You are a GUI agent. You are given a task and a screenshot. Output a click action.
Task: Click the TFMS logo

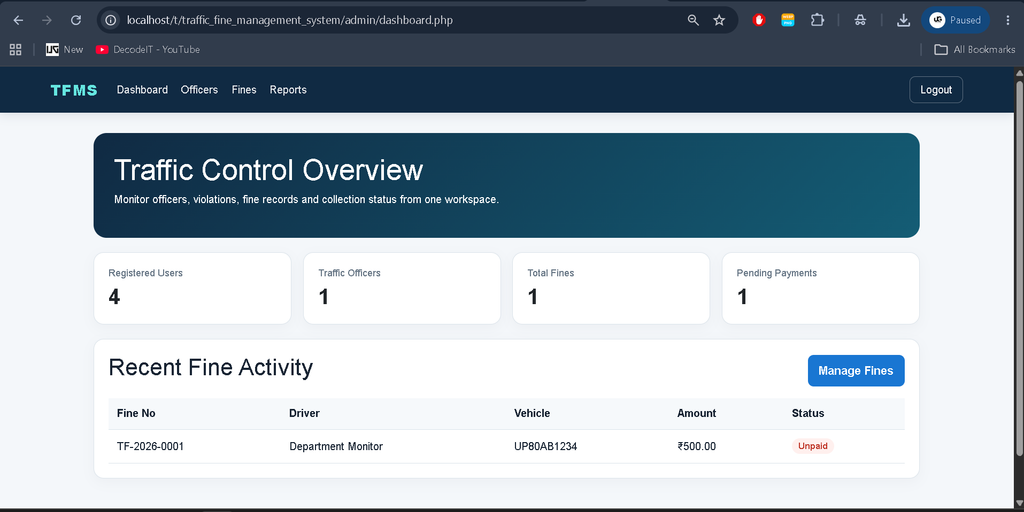coord(74,90)
